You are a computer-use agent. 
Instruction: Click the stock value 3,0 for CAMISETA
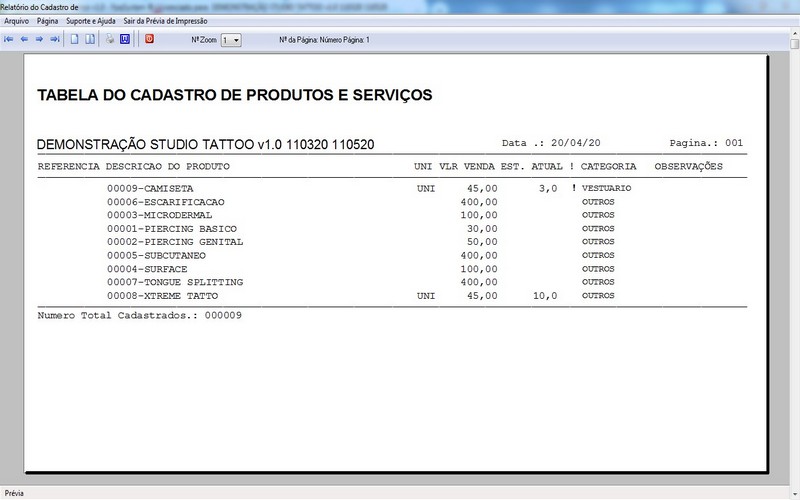click(548, 189)
